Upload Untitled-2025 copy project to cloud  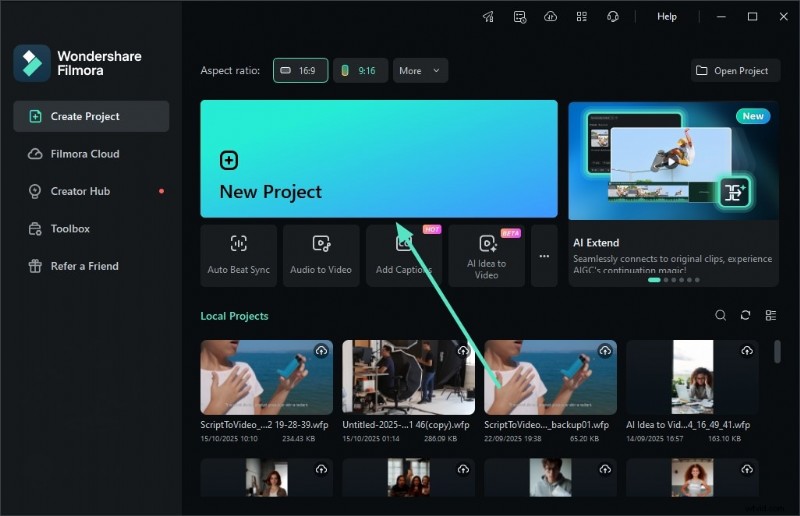(463, 351)
